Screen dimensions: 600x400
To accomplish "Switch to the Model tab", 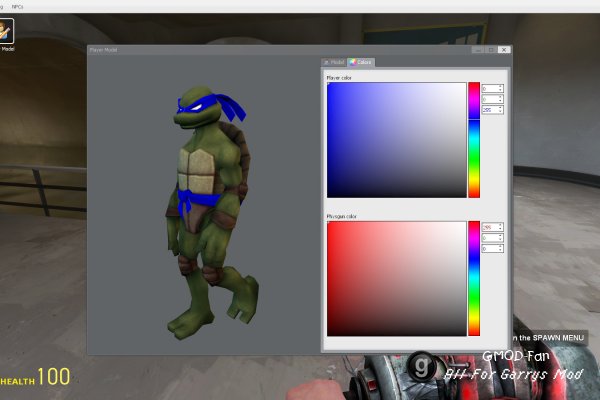I will coord(334,62).
